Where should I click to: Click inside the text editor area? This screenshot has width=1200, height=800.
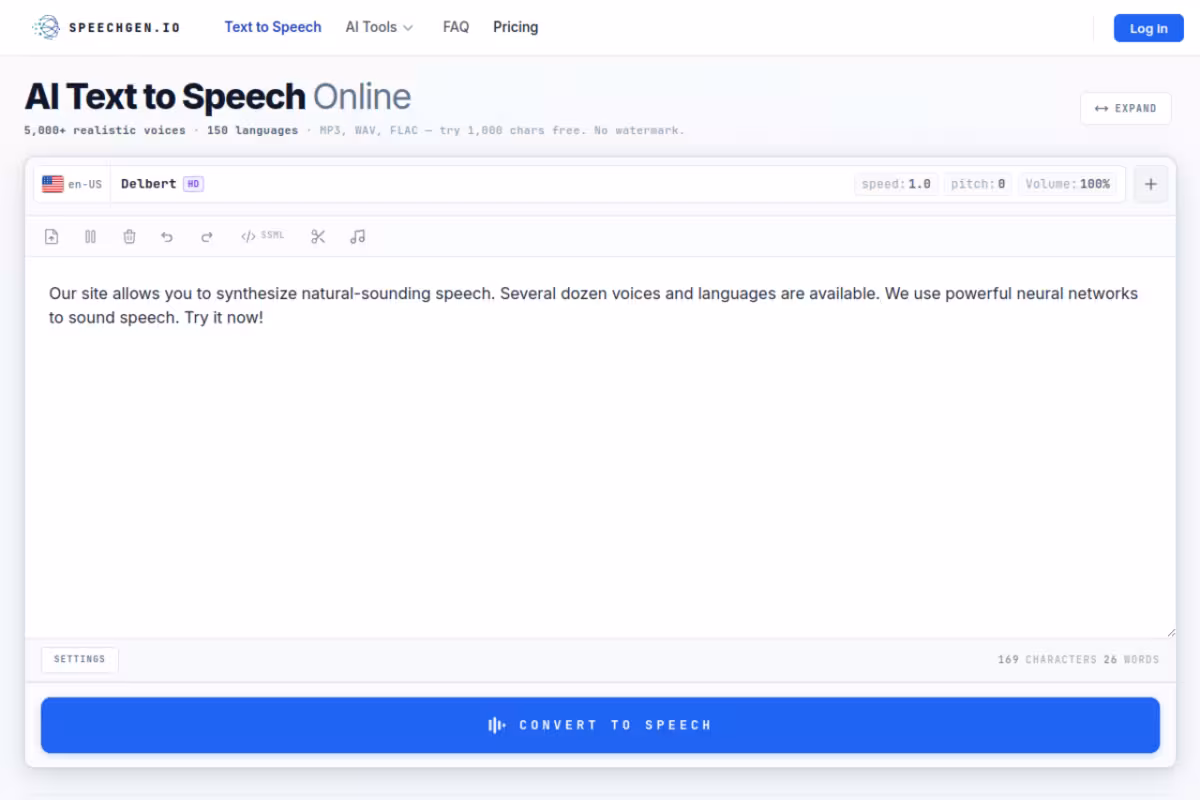pos(600,447)
